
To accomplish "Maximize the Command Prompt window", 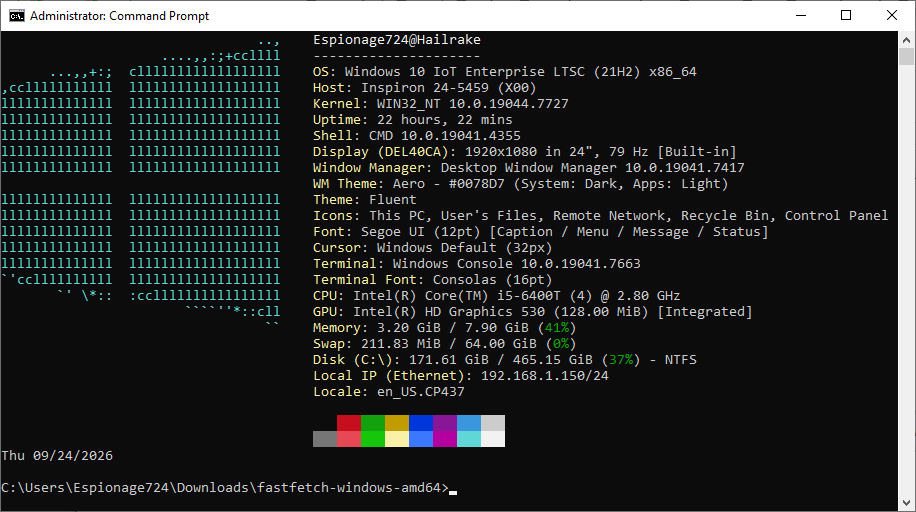I will (846, 16).
